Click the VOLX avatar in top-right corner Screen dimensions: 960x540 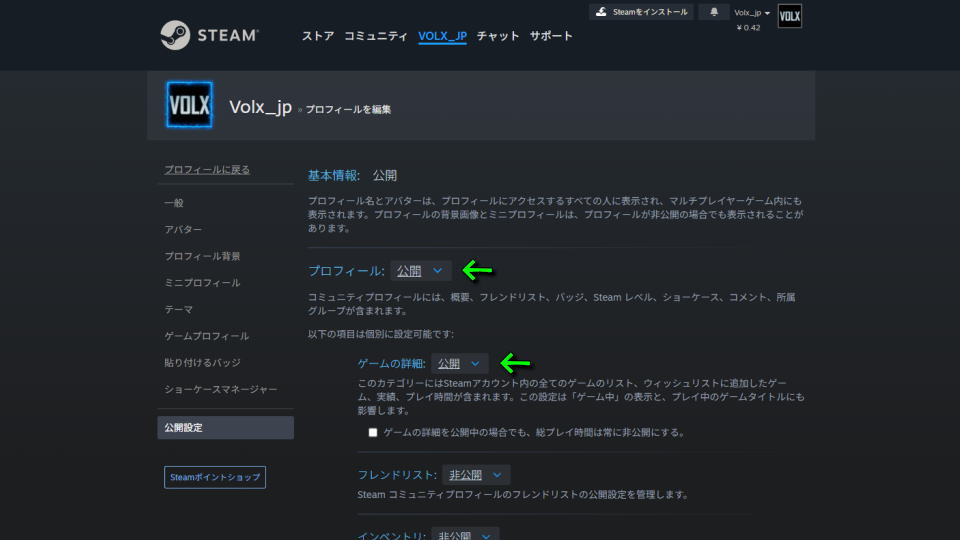point(789,16)
